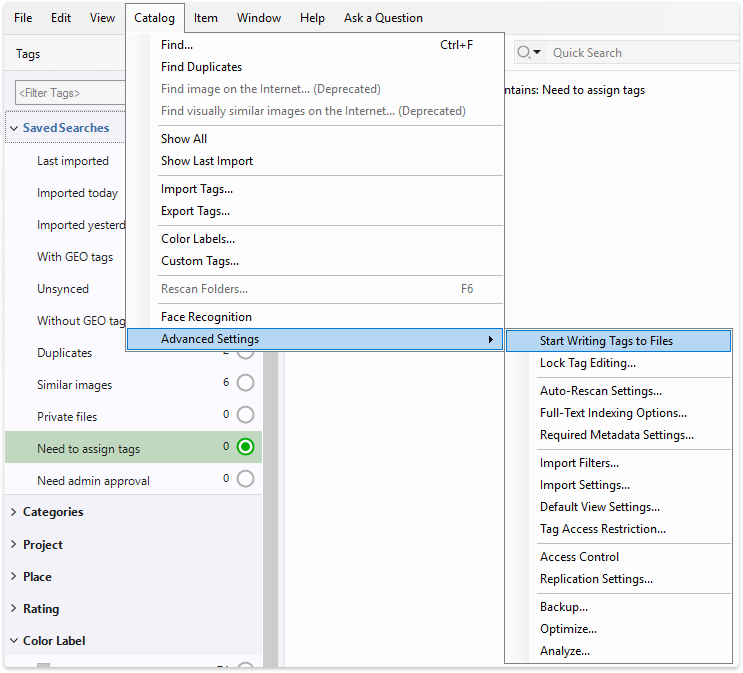Collapse the SavedSearches section

(x=14, y=128)
